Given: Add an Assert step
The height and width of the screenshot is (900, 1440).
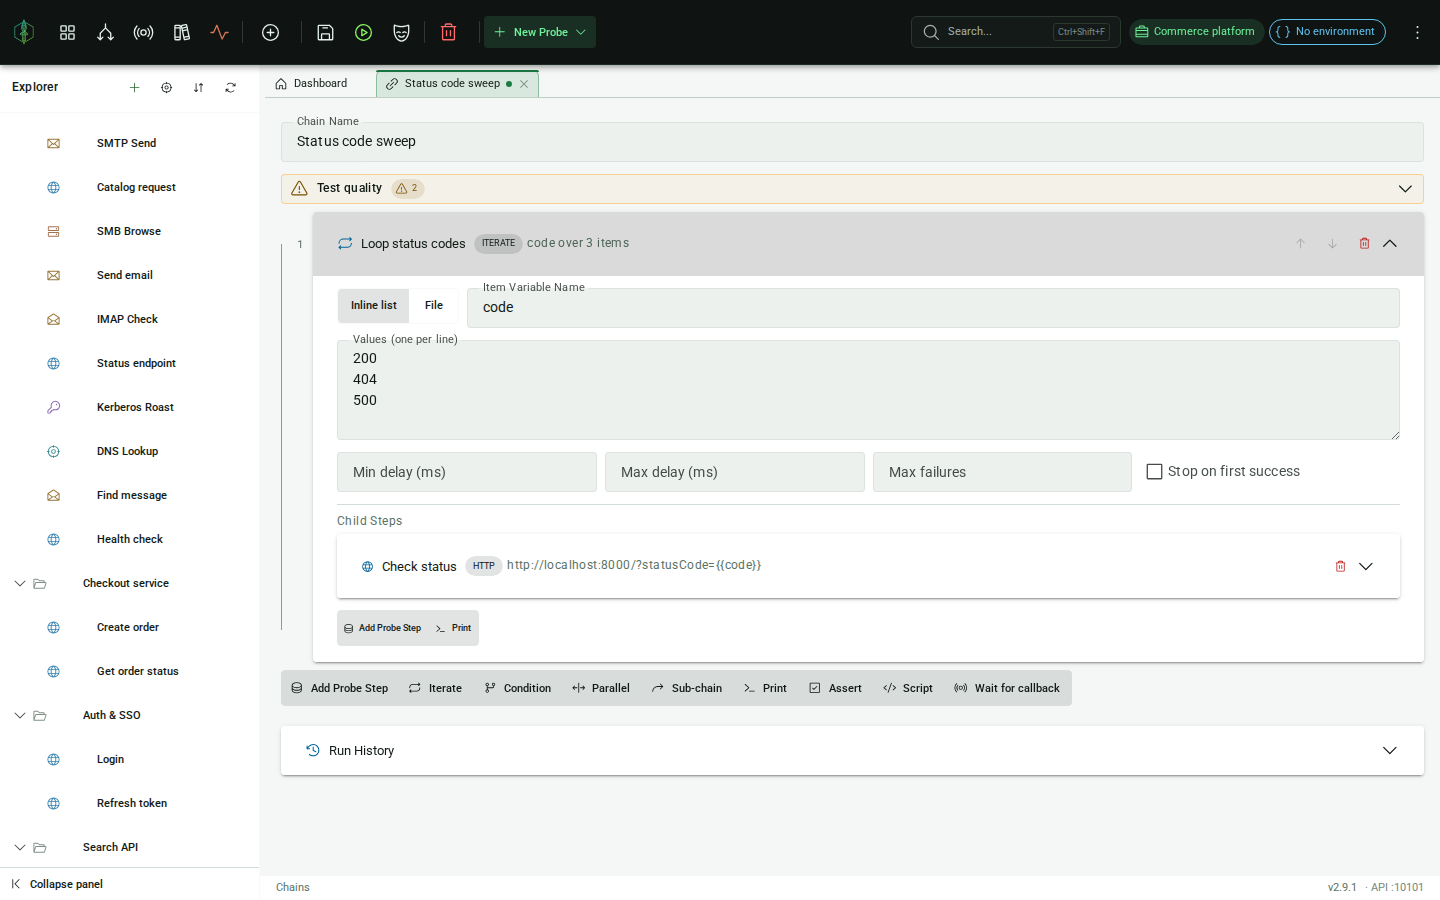Looking at the screenshot, I should (x=835, y=688).
